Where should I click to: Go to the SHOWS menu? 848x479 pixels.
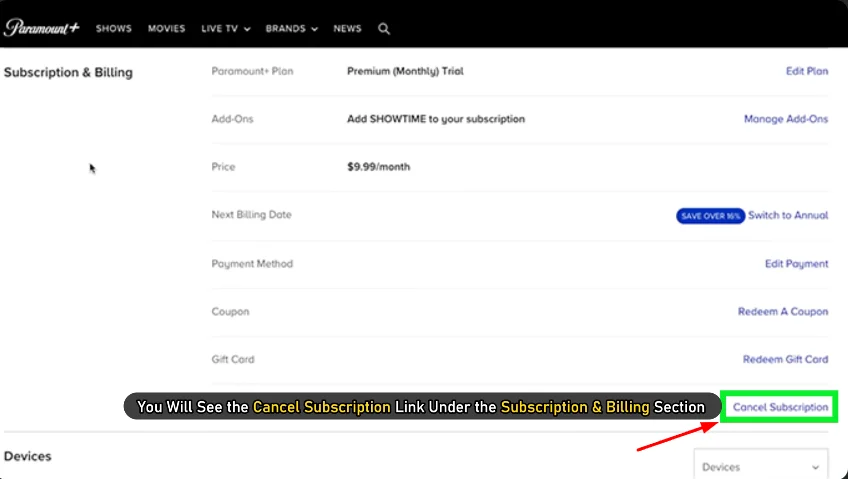pos(114,29)
